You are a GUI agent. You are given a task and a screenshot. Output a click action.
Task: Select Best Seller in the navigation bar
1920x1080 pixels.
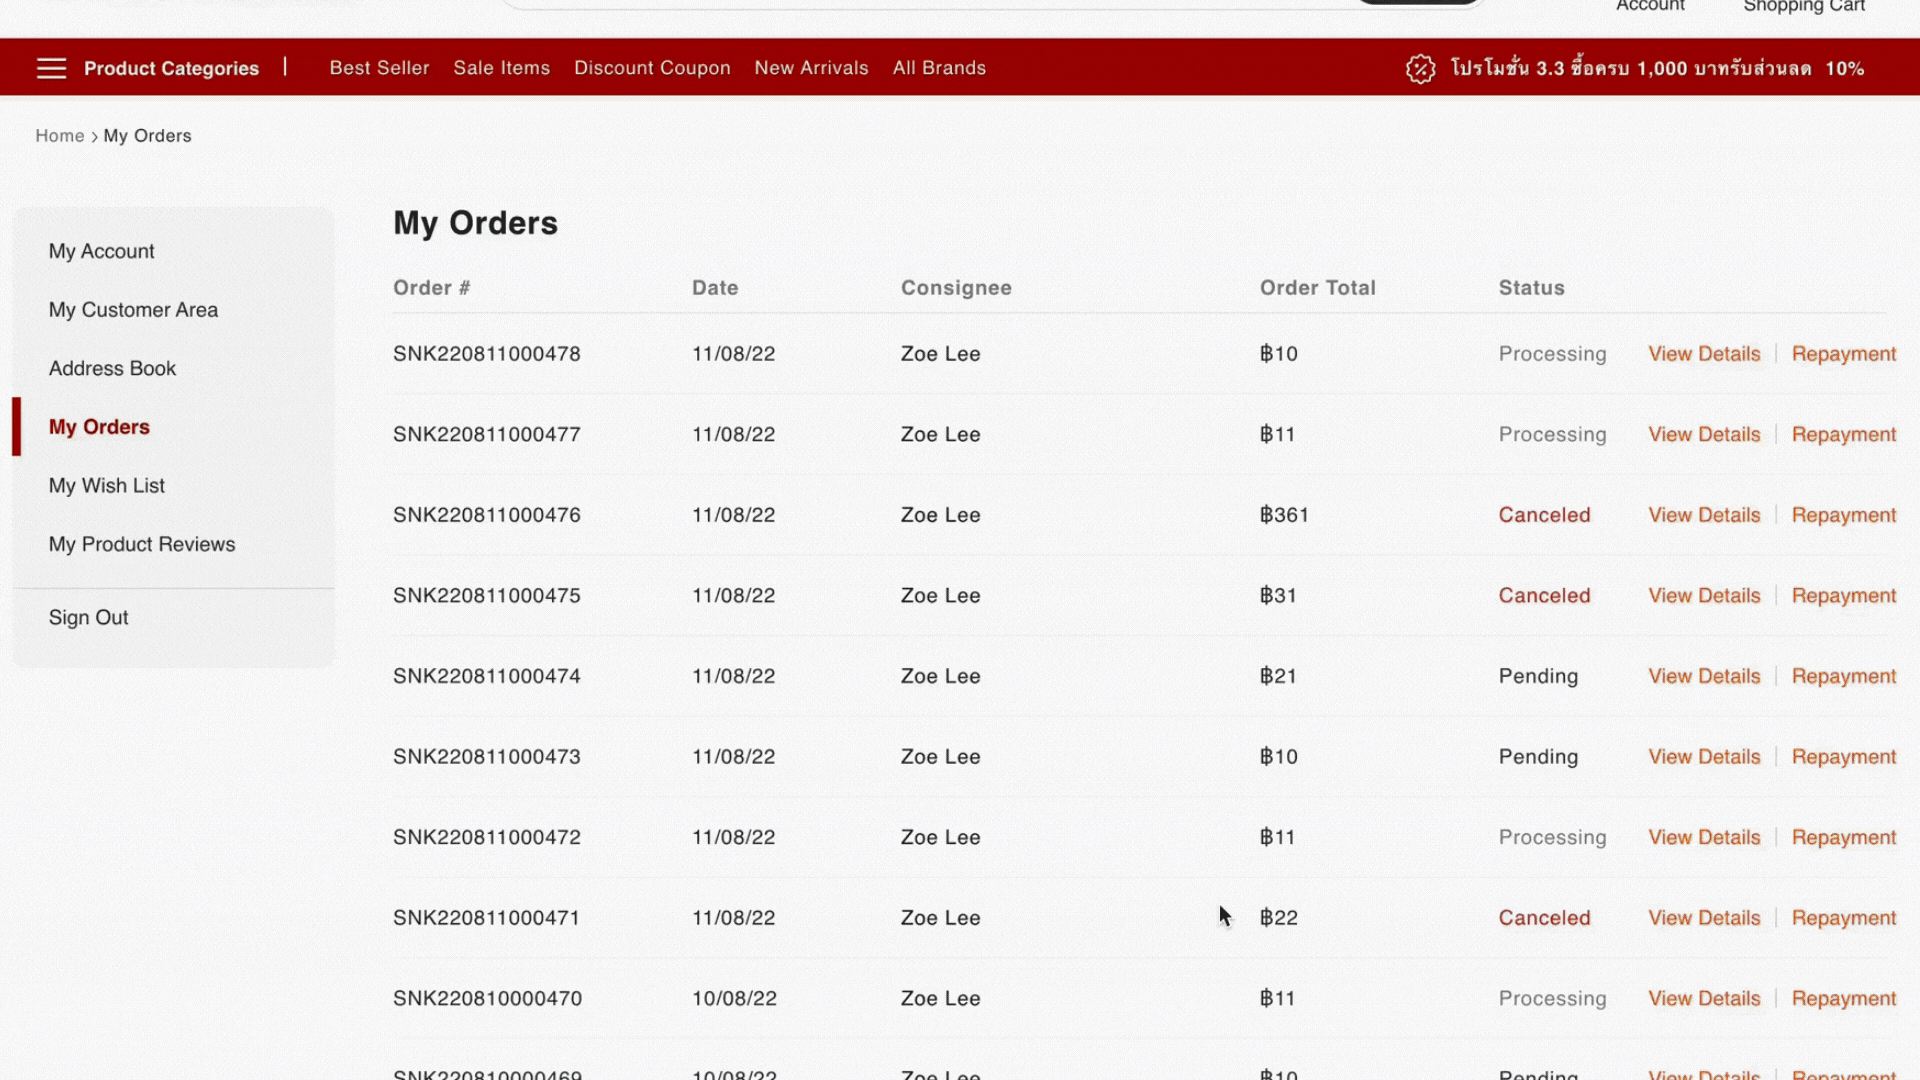(x=379, y=67)
